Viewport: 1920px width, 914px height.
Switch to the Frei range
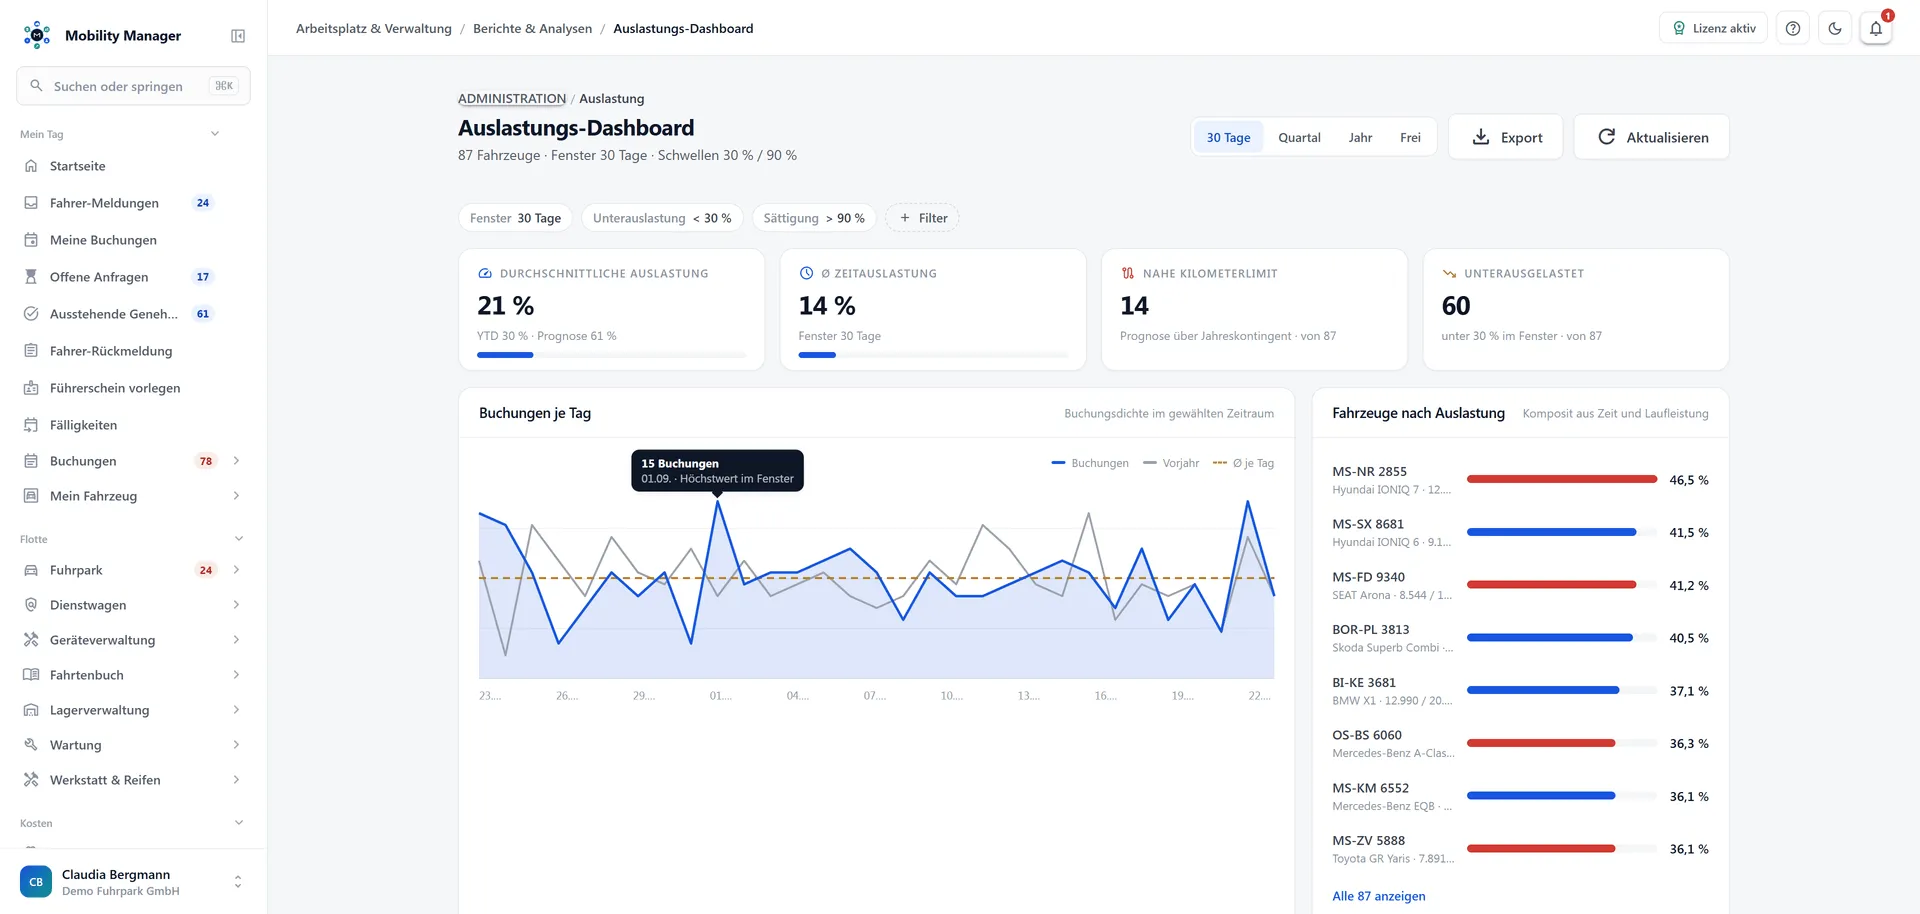(x=1410, y=137)
